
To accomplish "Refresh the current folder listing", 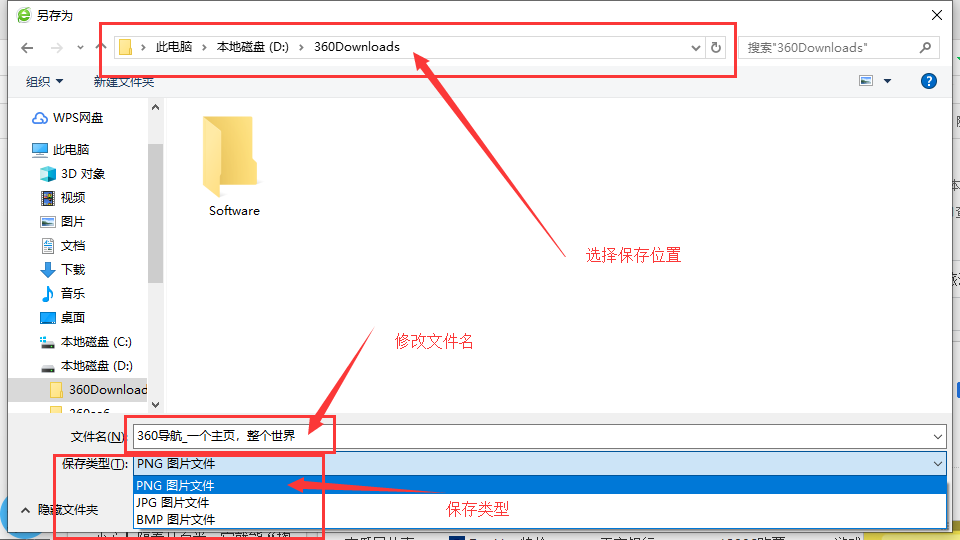I will (x=716, y=47).
